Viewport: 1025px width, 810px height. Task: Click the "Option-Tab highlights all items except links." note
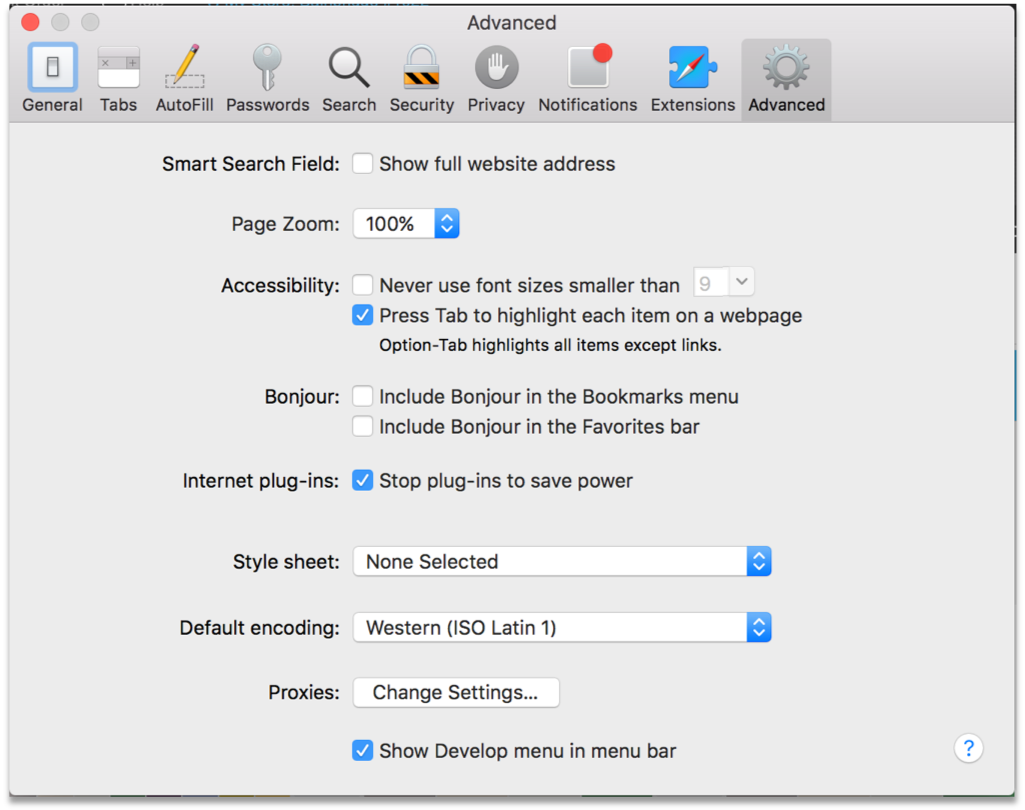point(550,345)
